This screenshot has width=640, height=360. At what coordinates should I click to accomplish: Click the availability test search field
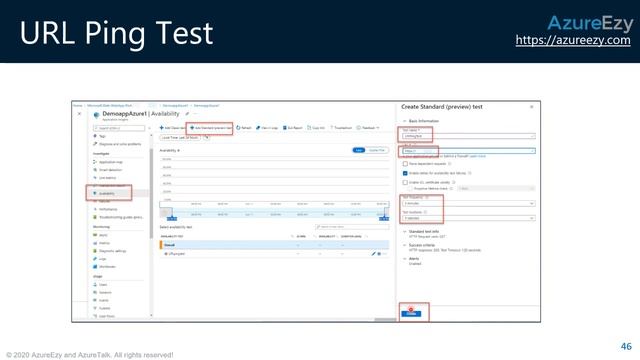(352, 227)
